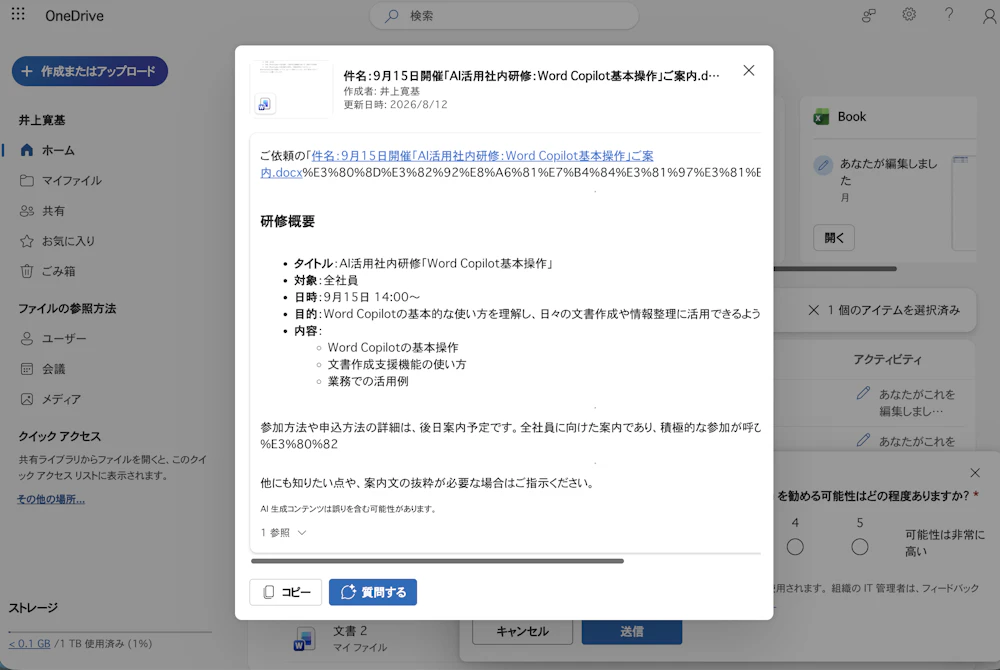1000x670 pixels.
Task: Click pencil icon beside あなたがこれを編集しまし…
Action: (x=863, y=393)
